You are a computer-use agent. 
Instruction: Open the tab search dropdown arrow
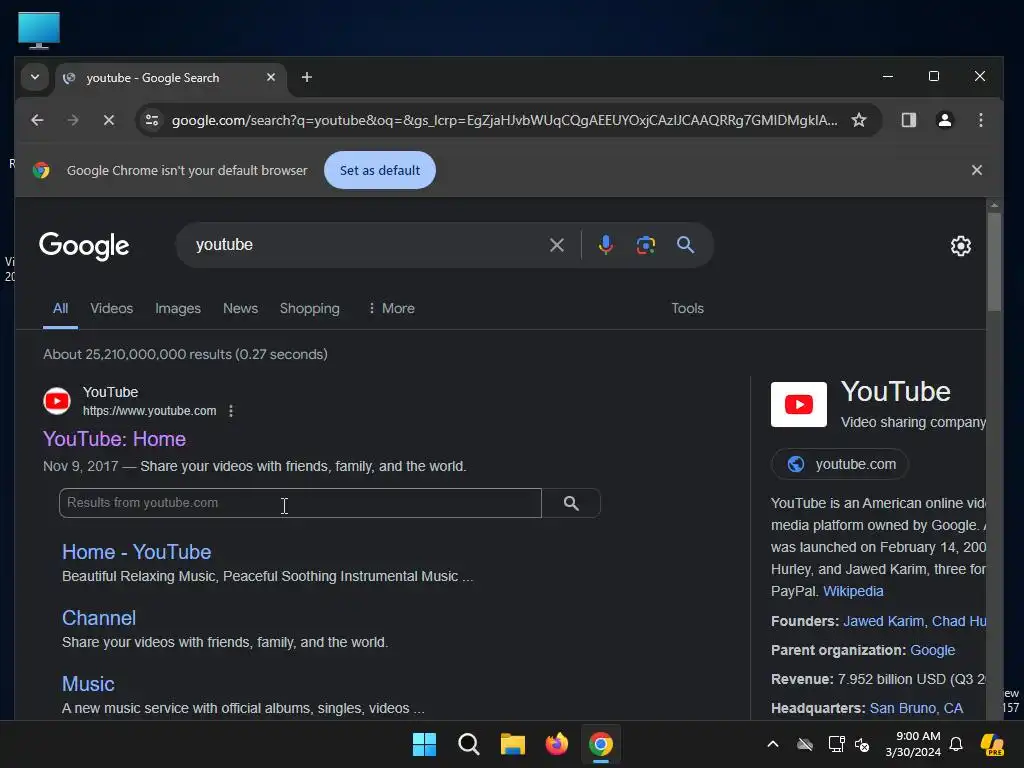35,77
